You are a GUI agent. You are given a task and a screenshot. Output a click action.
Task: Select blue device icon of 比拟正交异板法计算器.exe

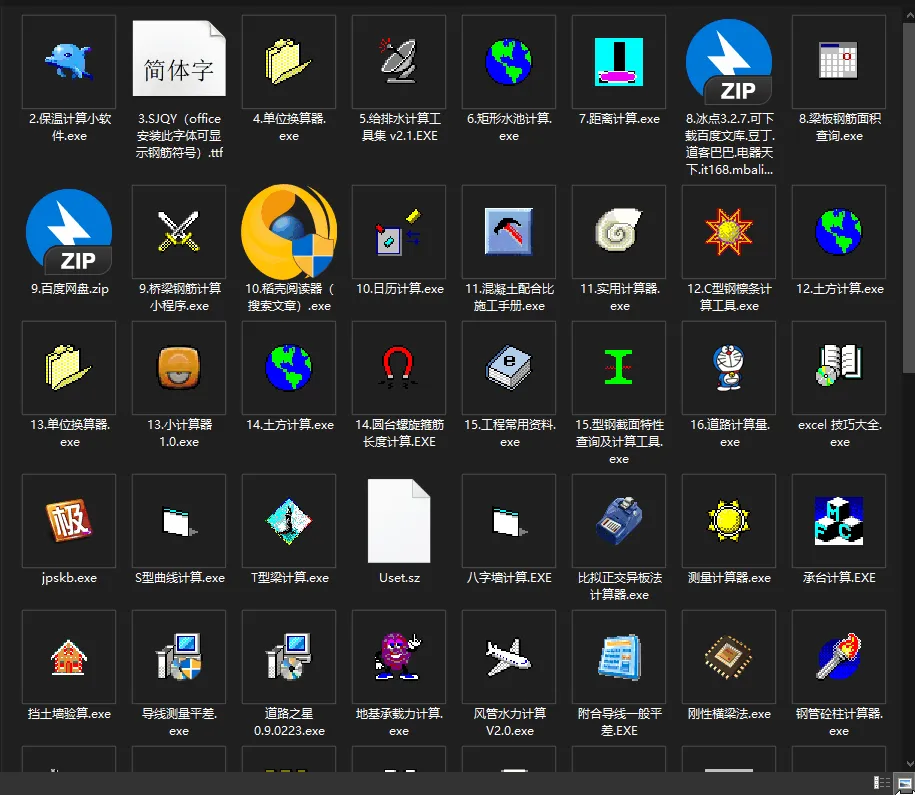(619, 521)
